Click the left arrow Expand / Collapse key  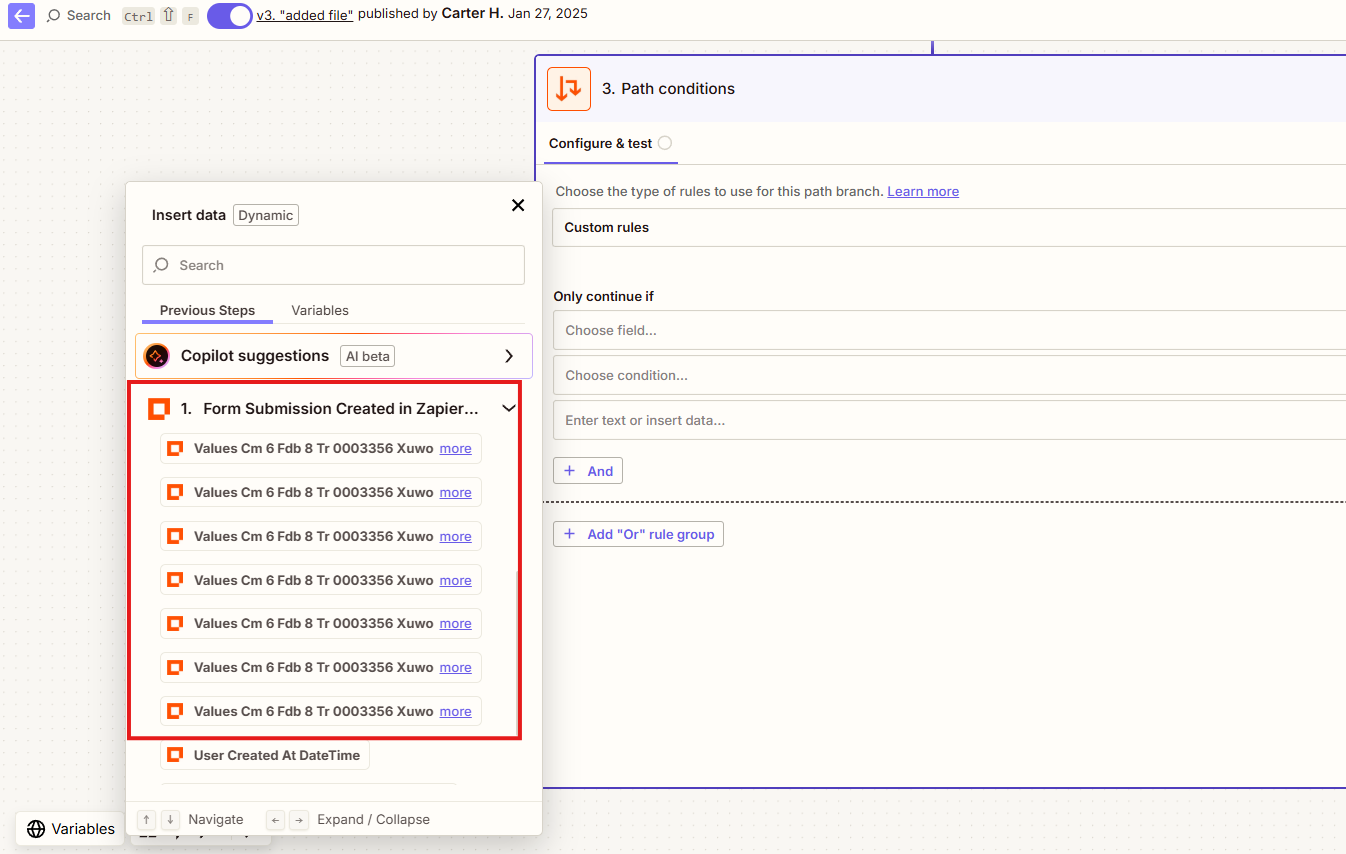[275, 819]
